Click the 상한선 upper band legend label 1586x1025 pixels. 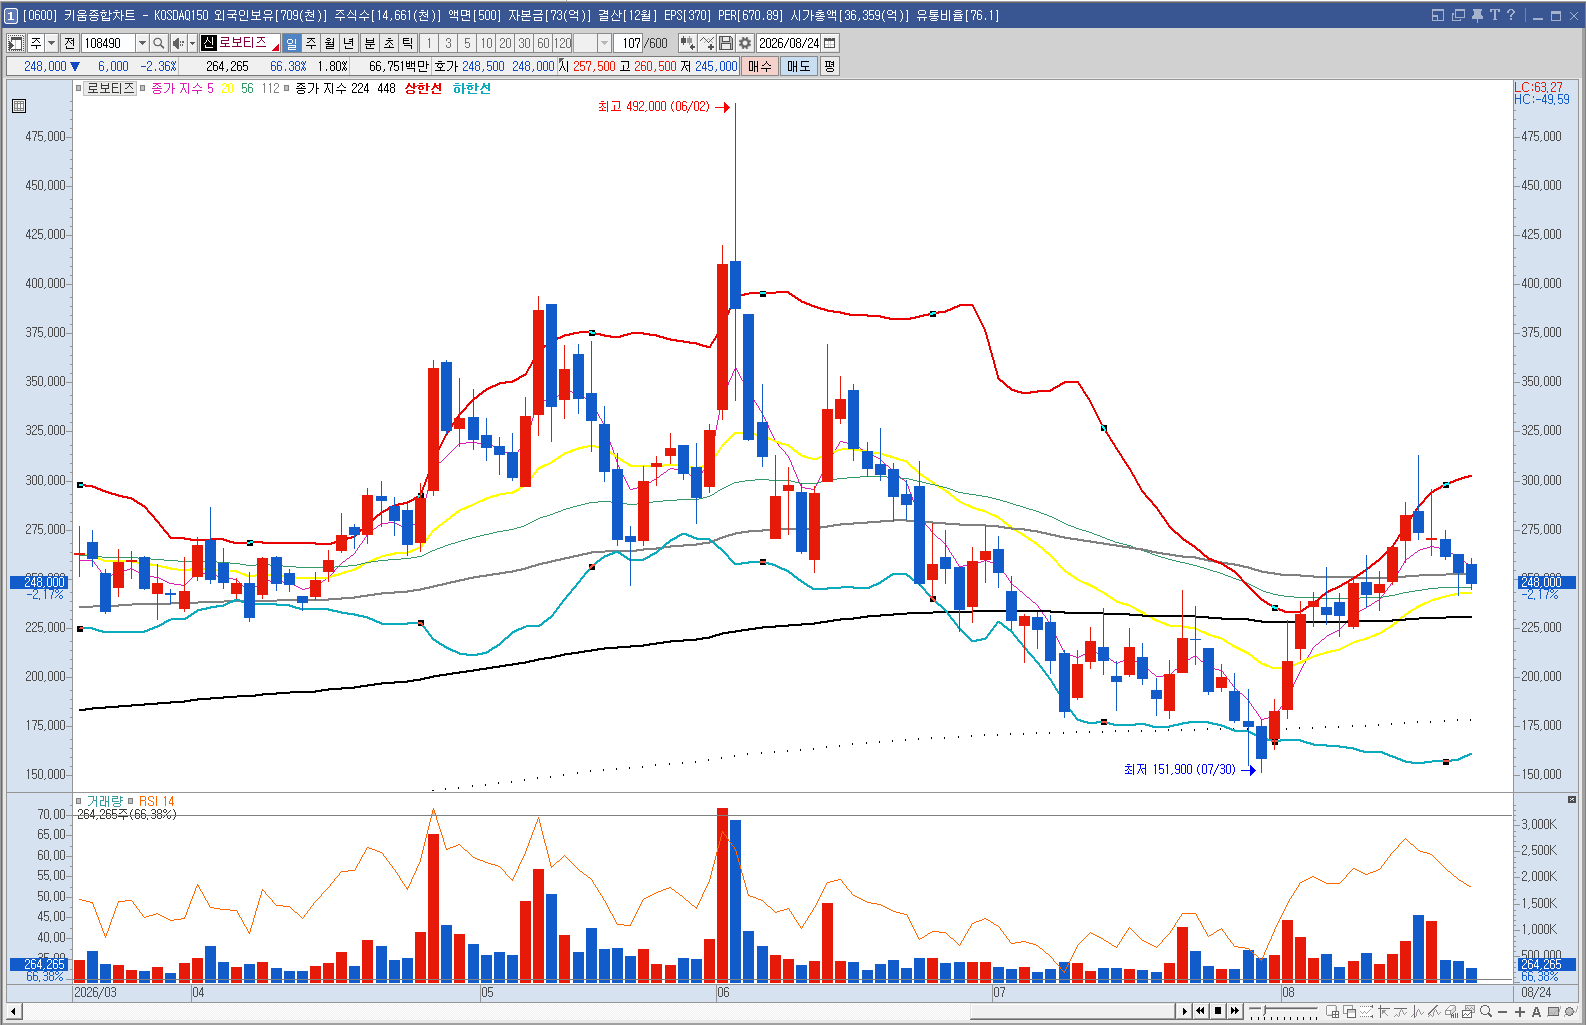423,88
